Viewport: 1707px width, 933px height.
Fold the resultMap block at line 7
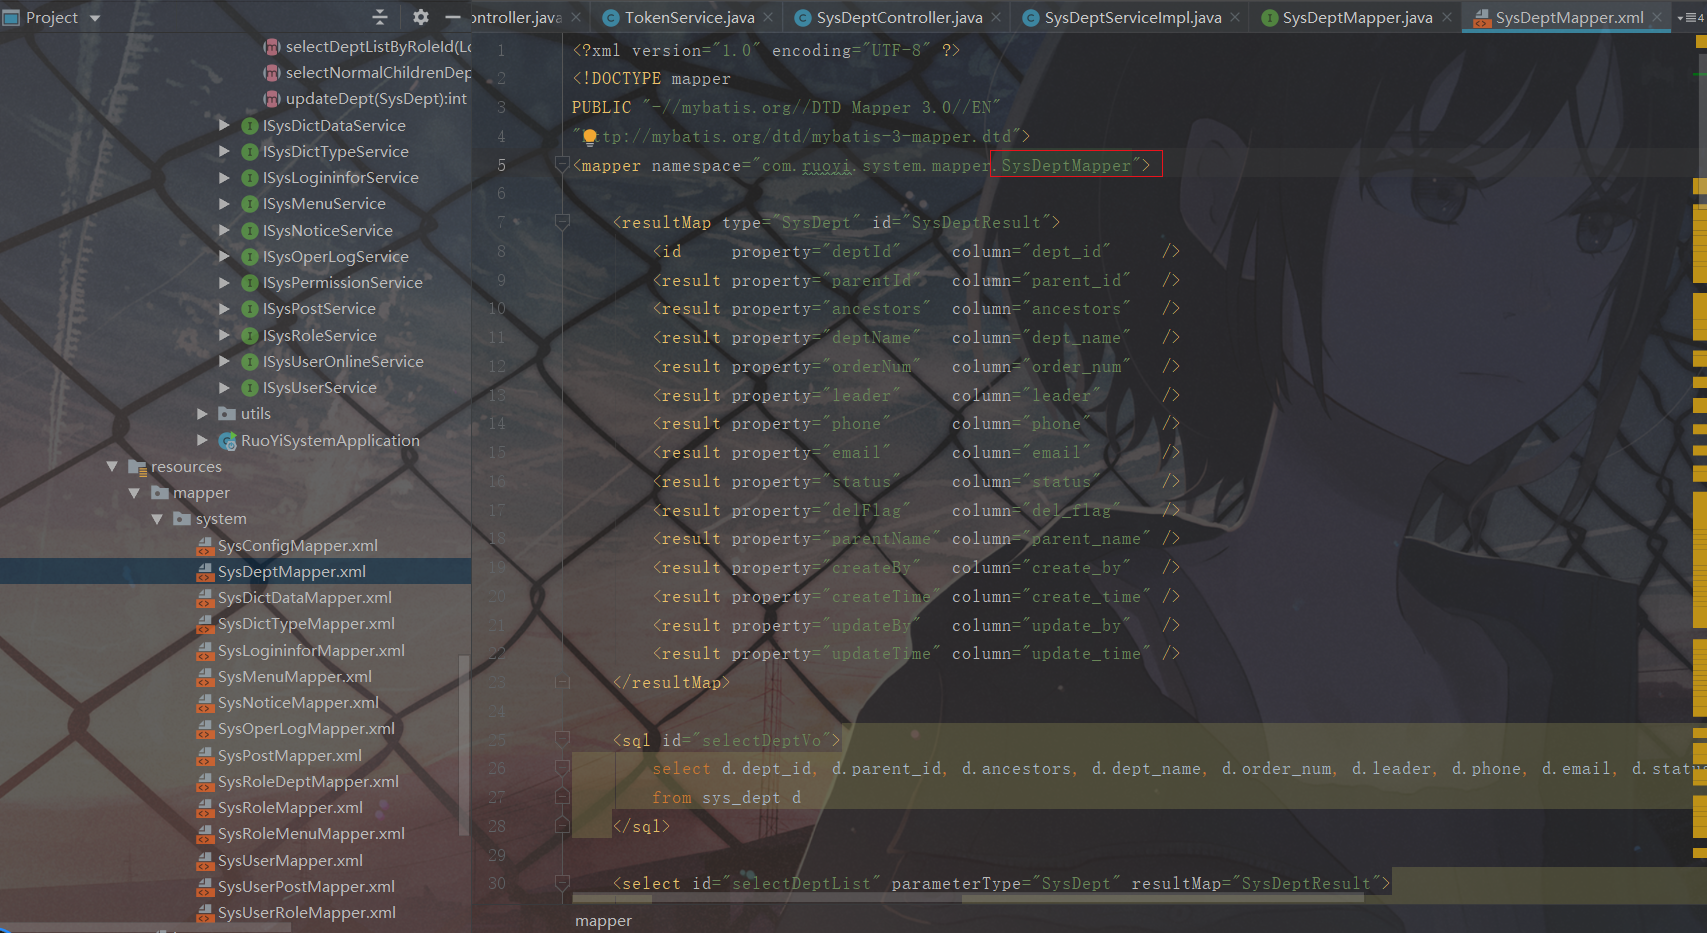[562, 222]
